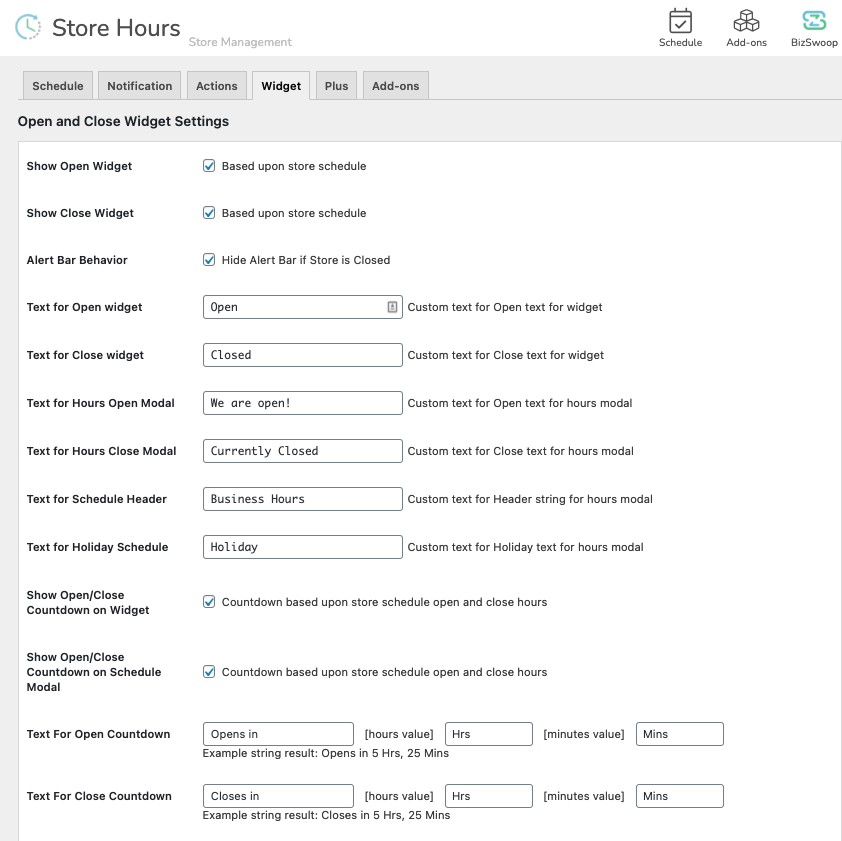The width and height of the screenshot is (842, 841).
Task: Click the Open and Close Widget Settings heading
Action: [124, 121]
